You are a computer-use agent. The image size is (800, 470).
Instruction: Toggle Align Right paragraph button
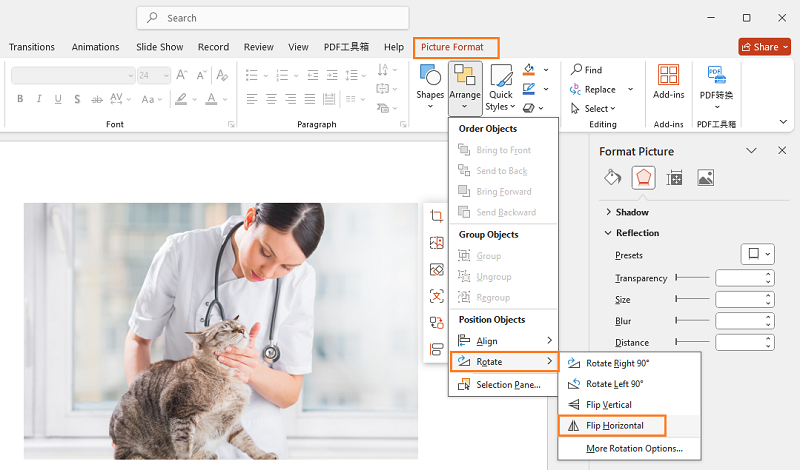290,99
